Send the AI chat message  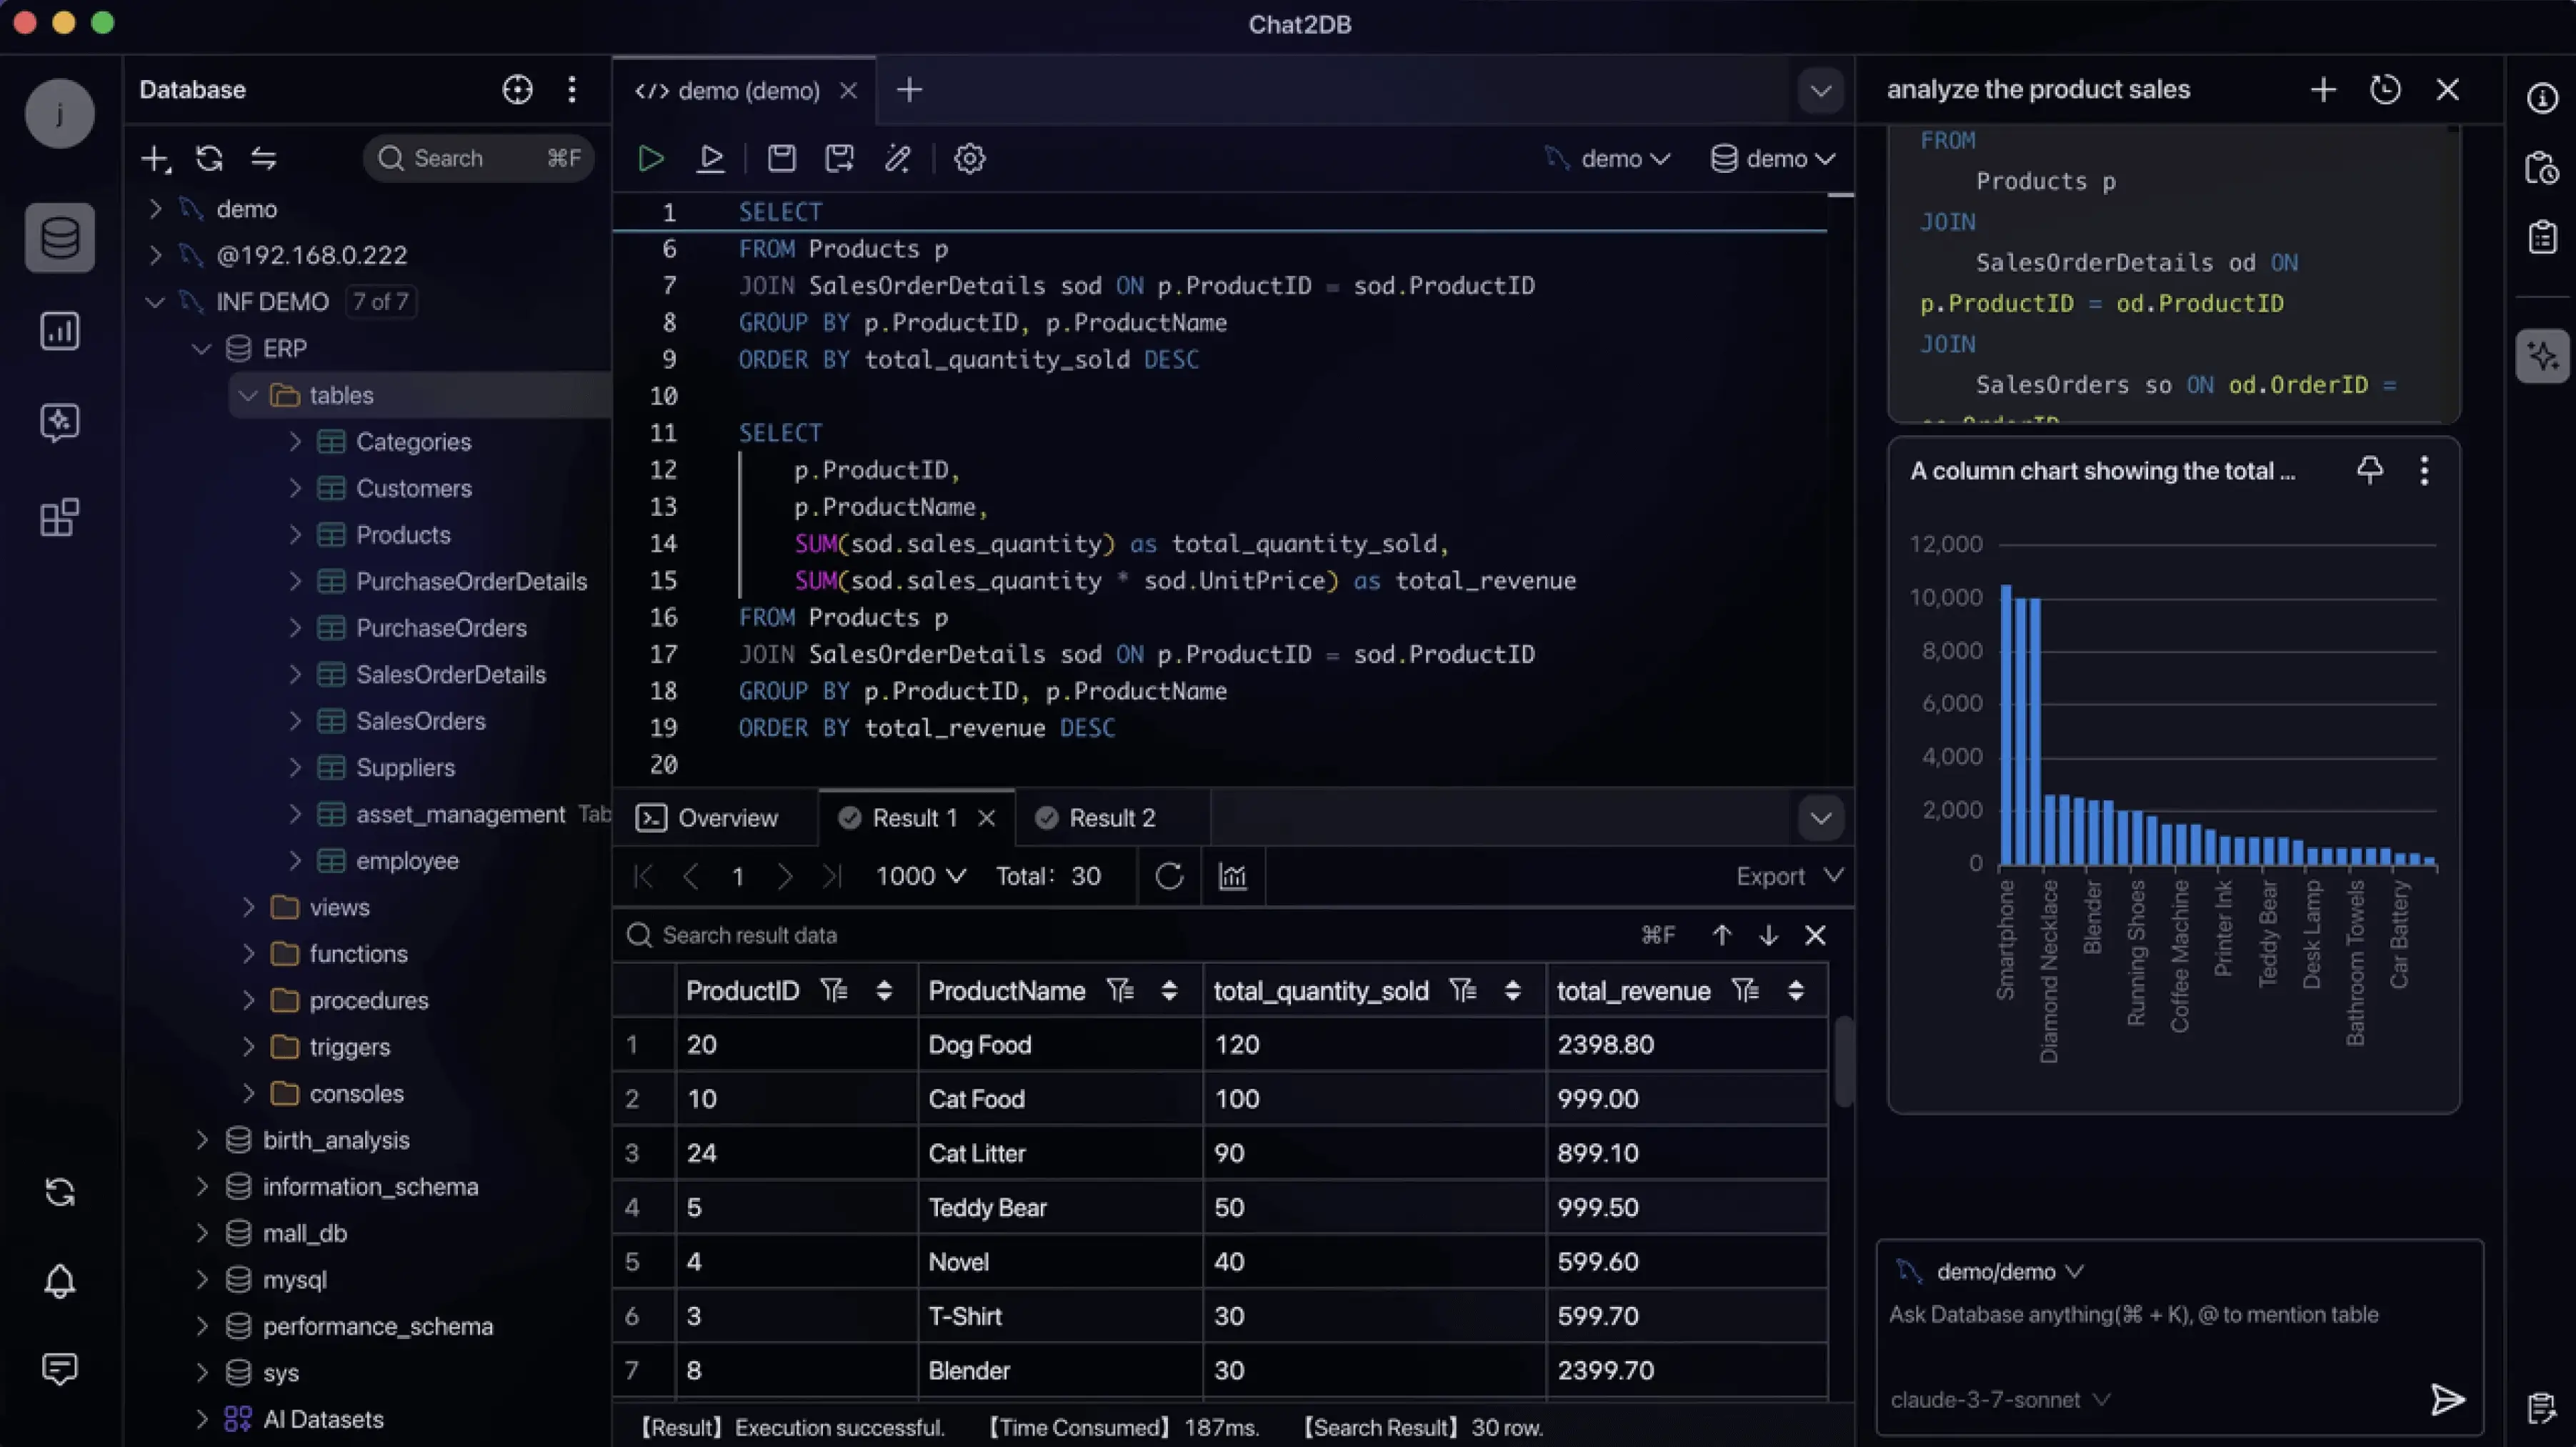pyautogui.click(x=2447, y=1399)
